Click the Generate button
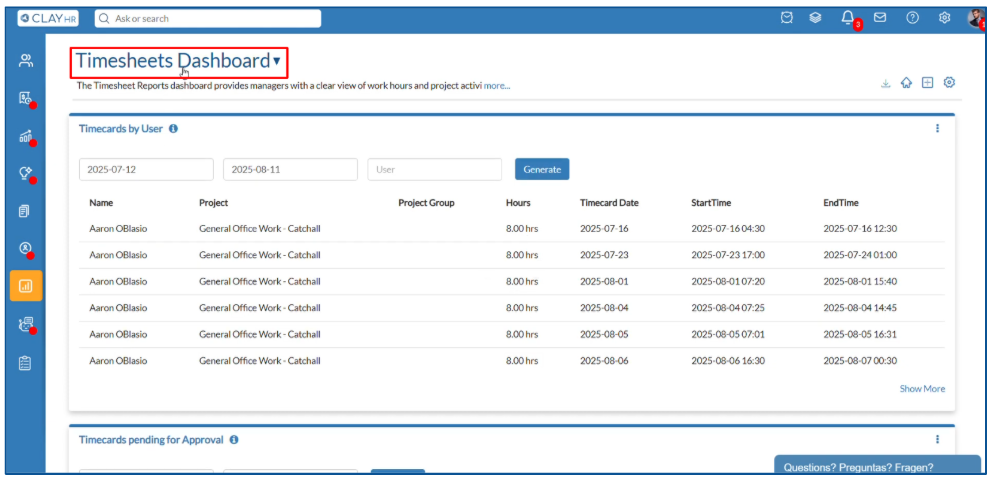This screenshot has width=991, height=480. tap(542, 169)
